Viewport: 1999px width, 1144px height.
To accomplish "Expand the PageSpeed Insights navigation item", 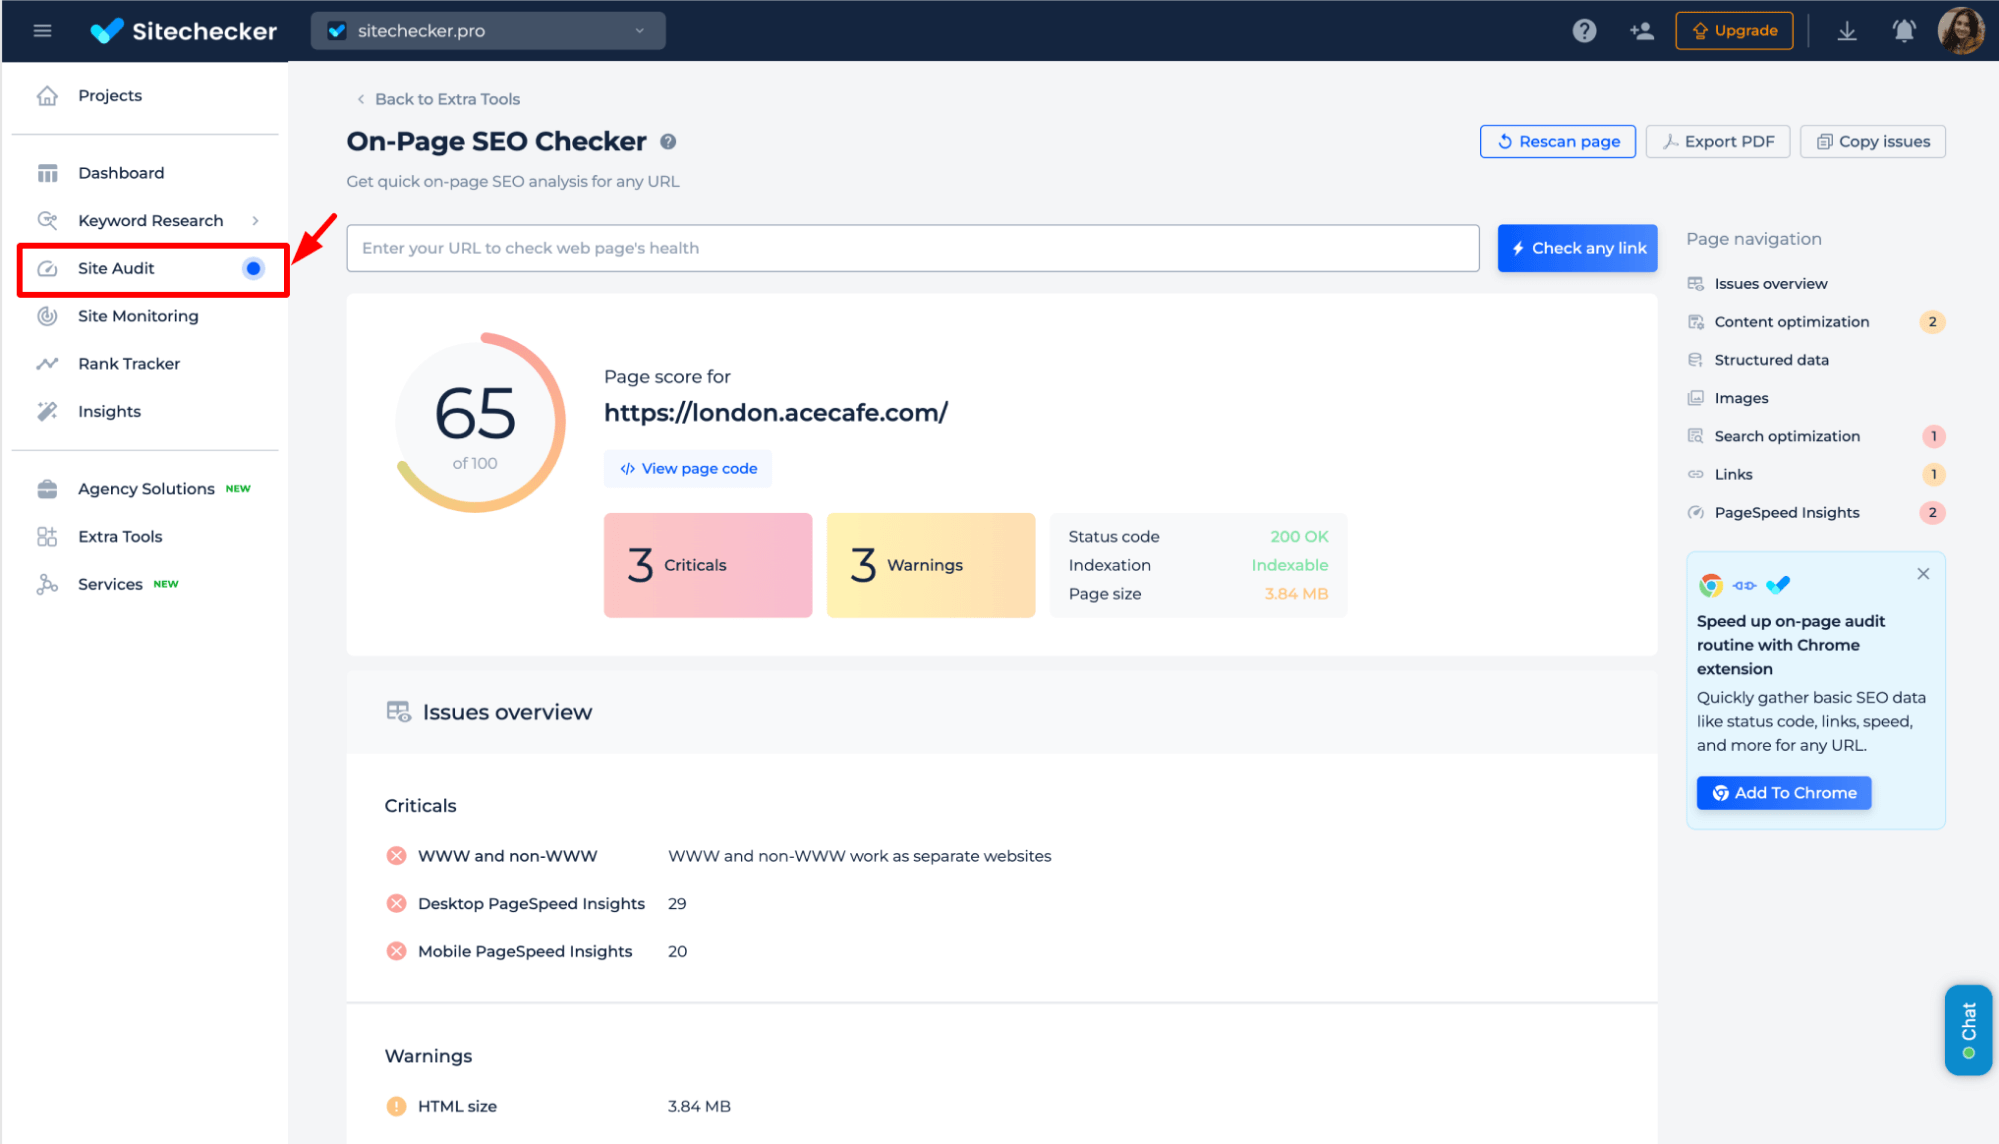I will click(x=1786, y=511).
